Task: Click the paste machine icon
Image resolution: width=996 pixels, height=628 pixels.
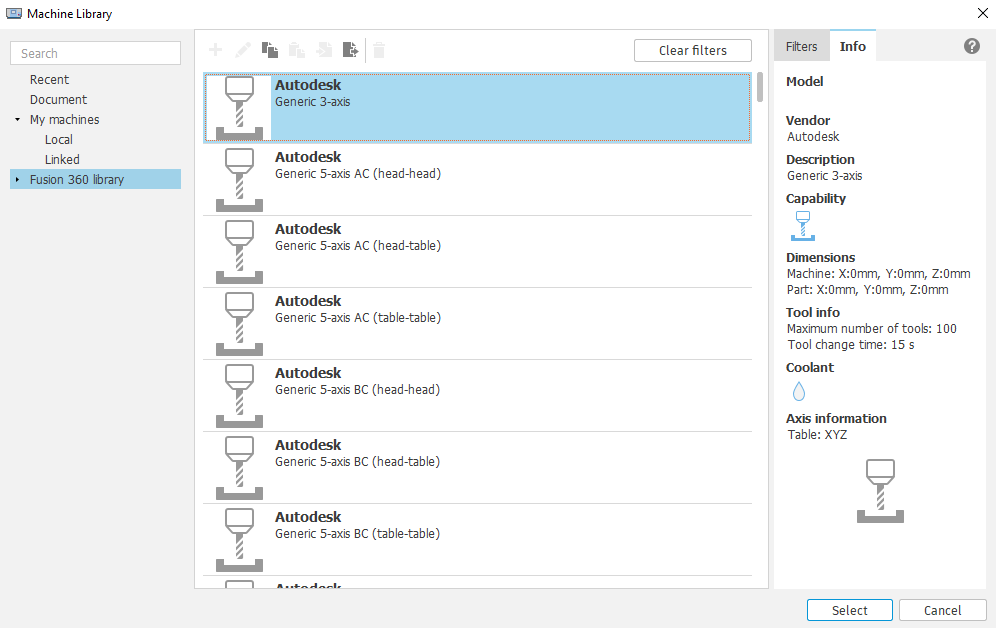Action: [x=296, y=50]
